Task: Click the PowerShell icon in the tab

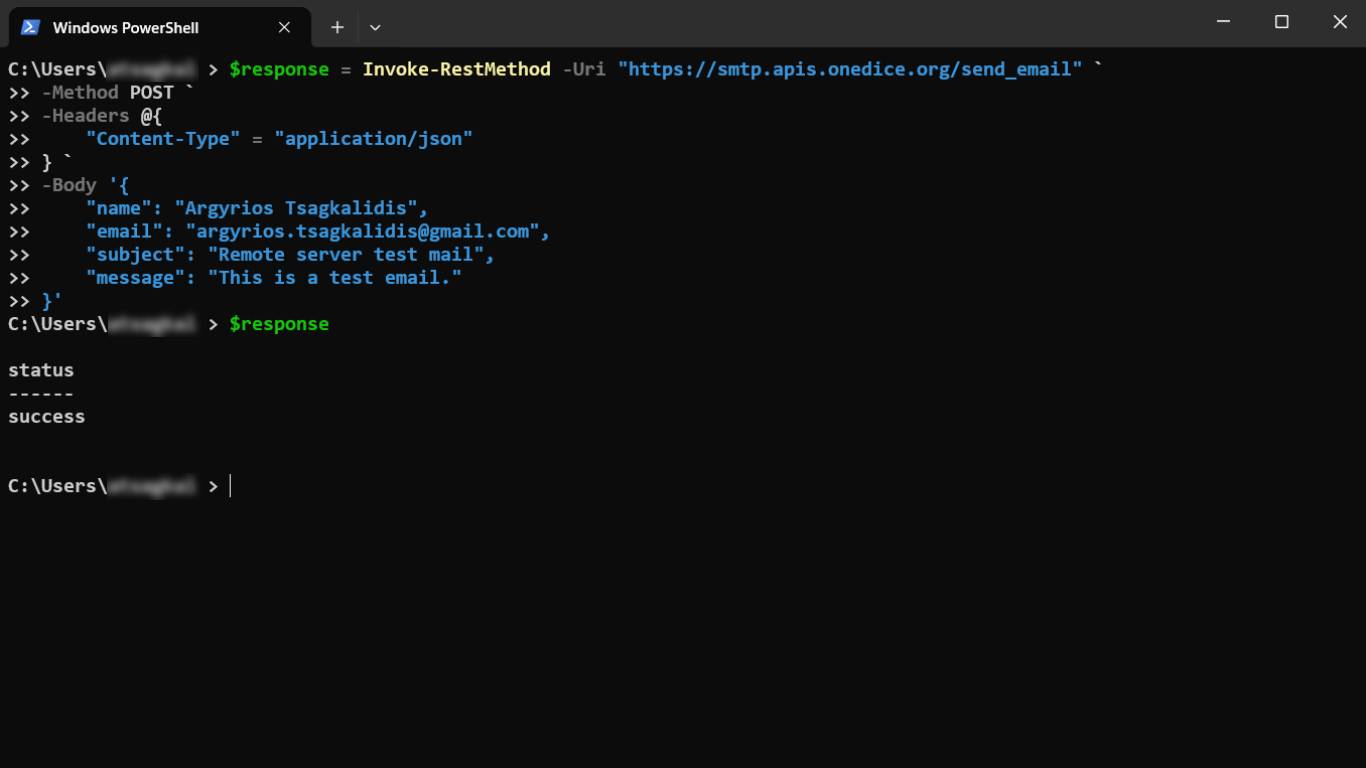Action: (30, 27)
